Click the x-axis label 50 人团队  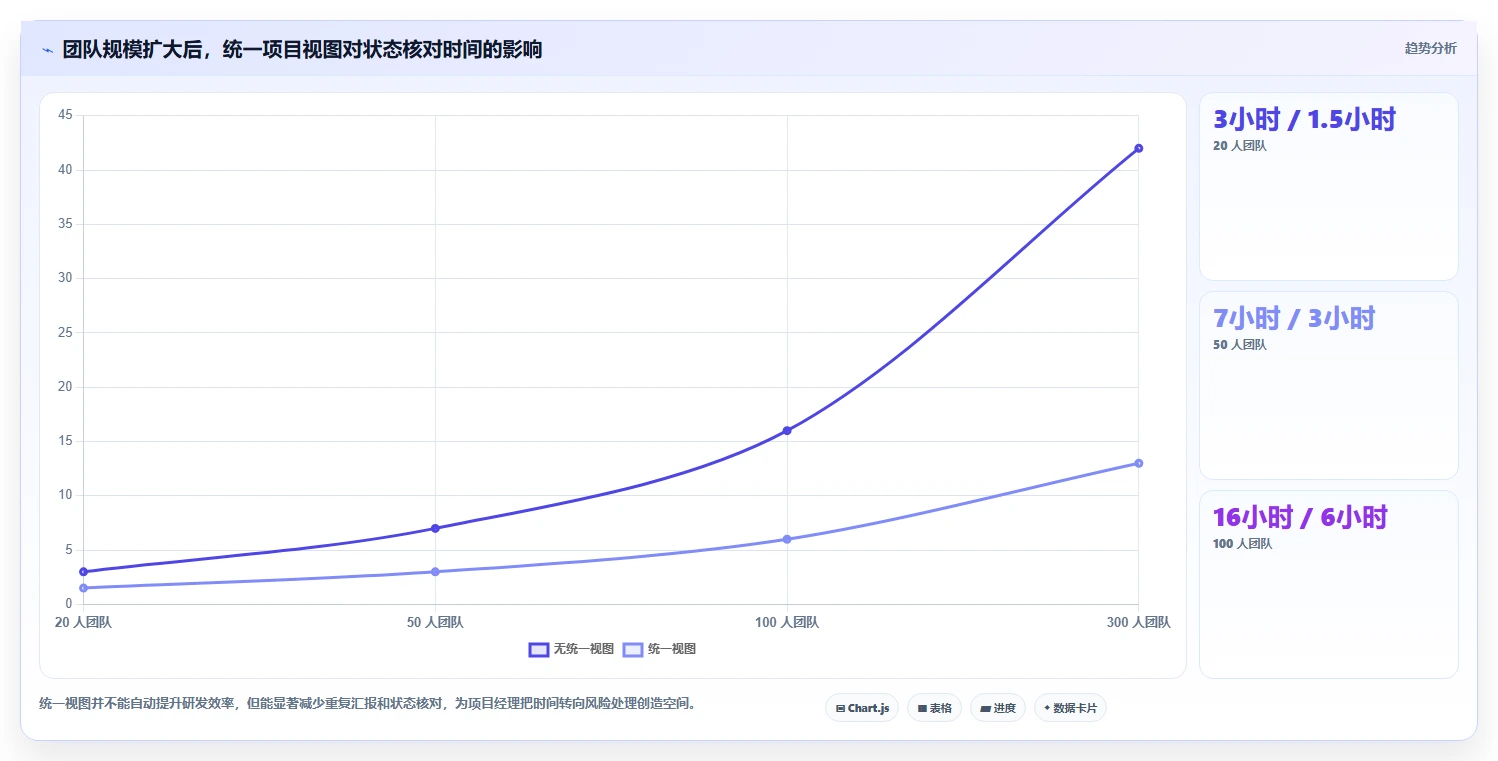pos(435,623)
